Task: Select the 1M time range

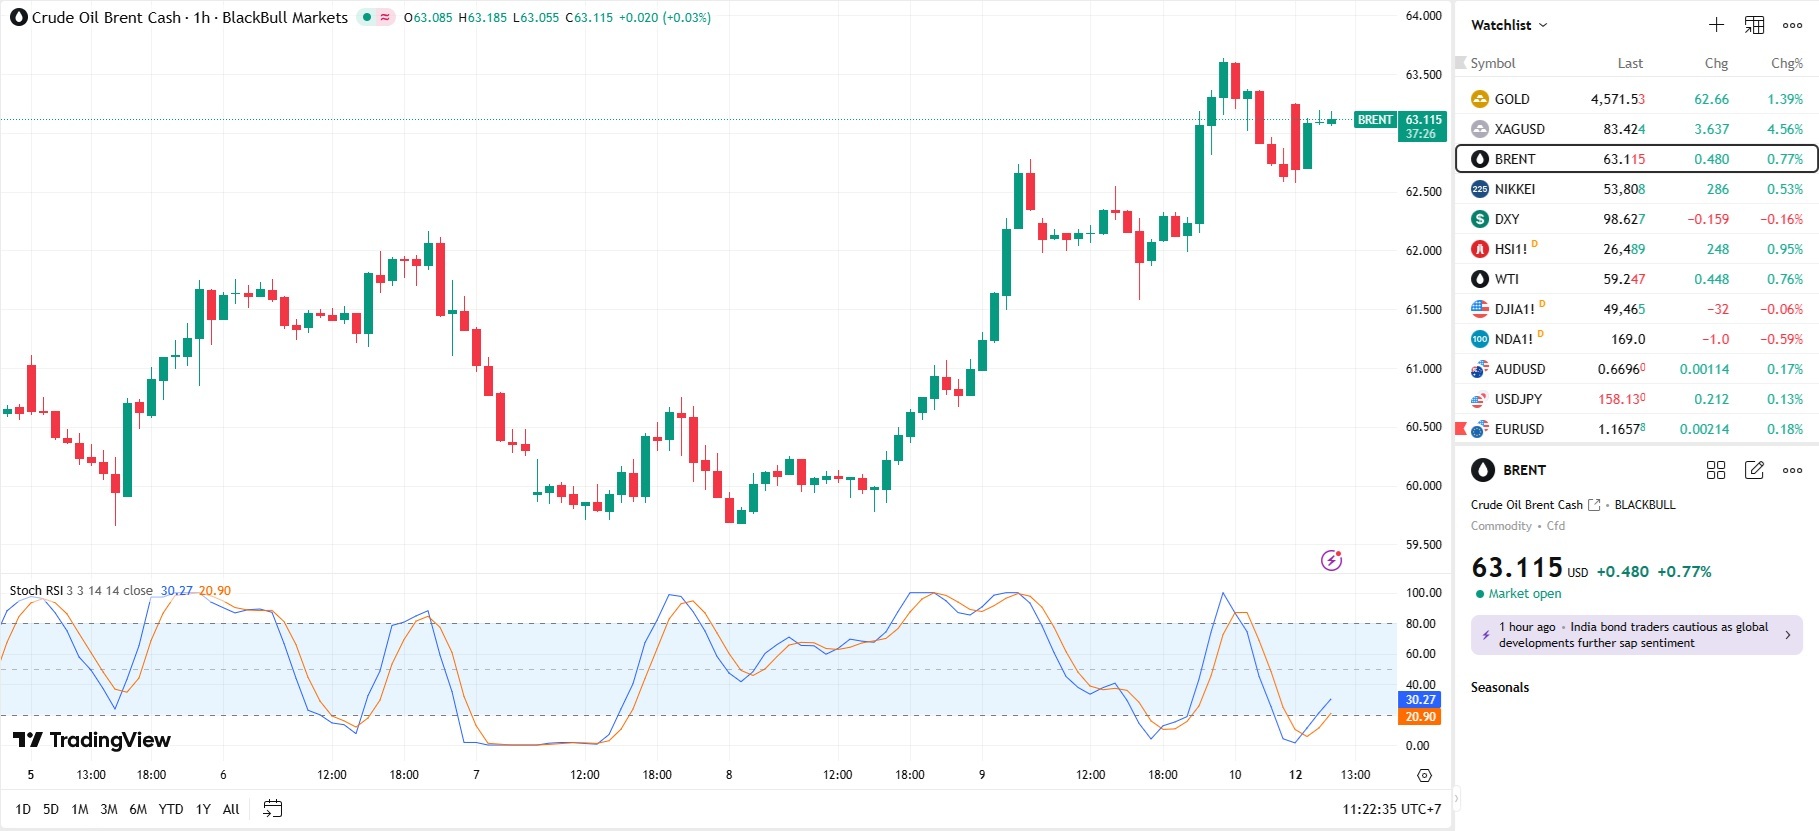Action: click(x=80, y=809)
